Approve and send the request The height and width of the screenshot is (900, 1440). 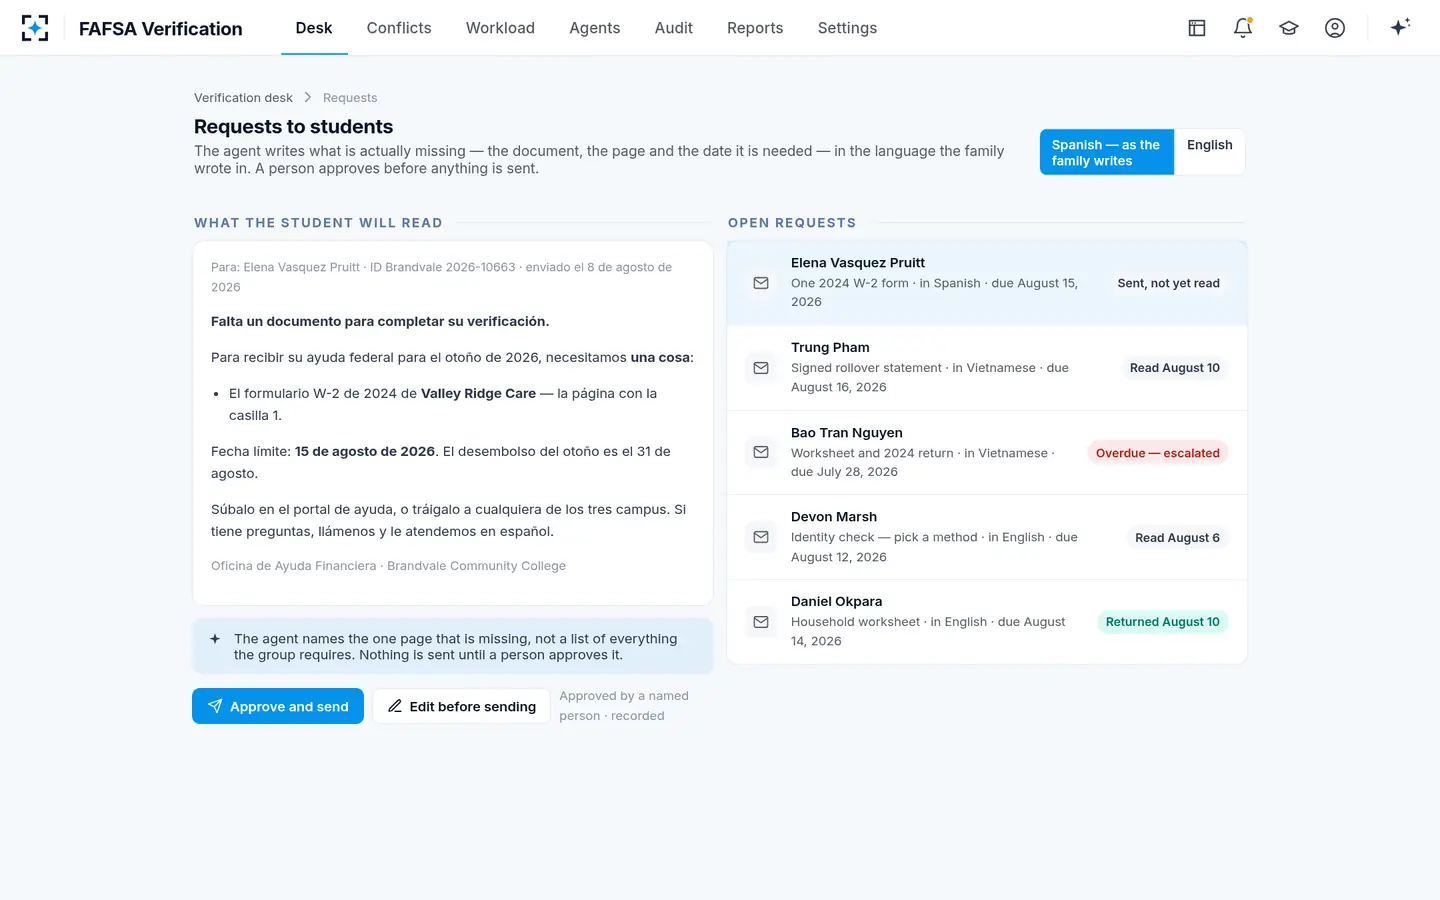[278, 706]
